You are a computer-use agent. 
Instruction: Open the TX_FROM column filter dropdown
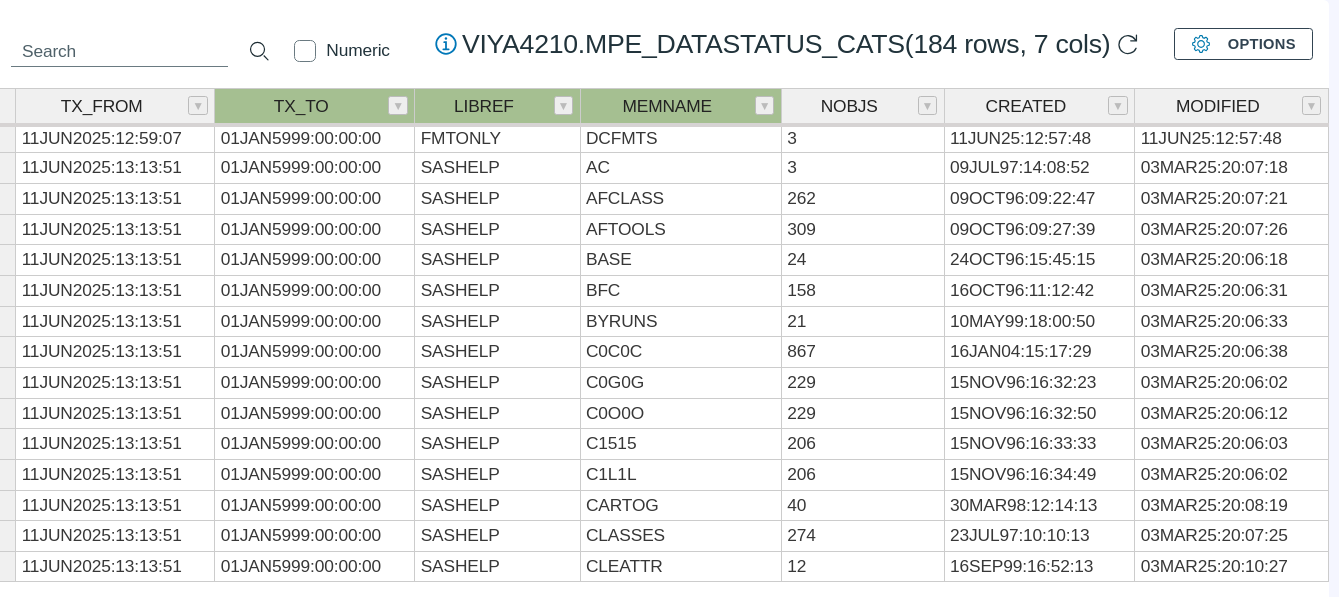tap(198, 106)
